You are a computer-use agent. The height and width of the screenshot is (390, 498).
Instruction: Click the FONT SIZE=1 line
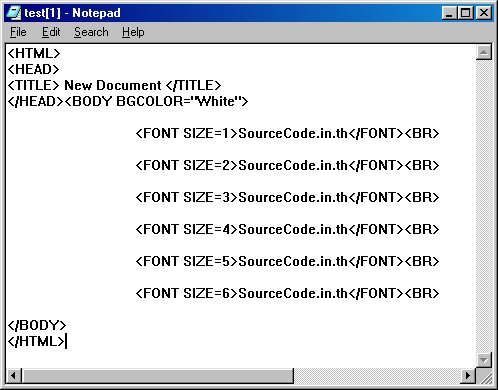point(287,133)
